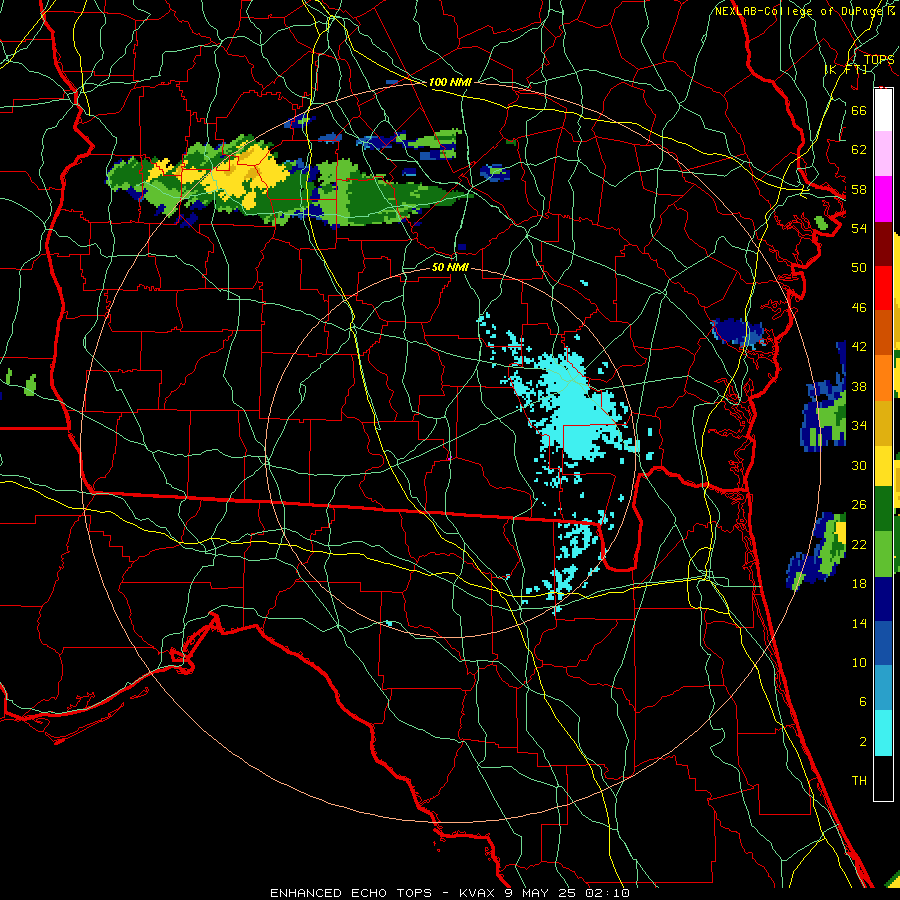Click the legend value '10'
900x900 pixels.
pyautogui.click(x=859, y=663)
